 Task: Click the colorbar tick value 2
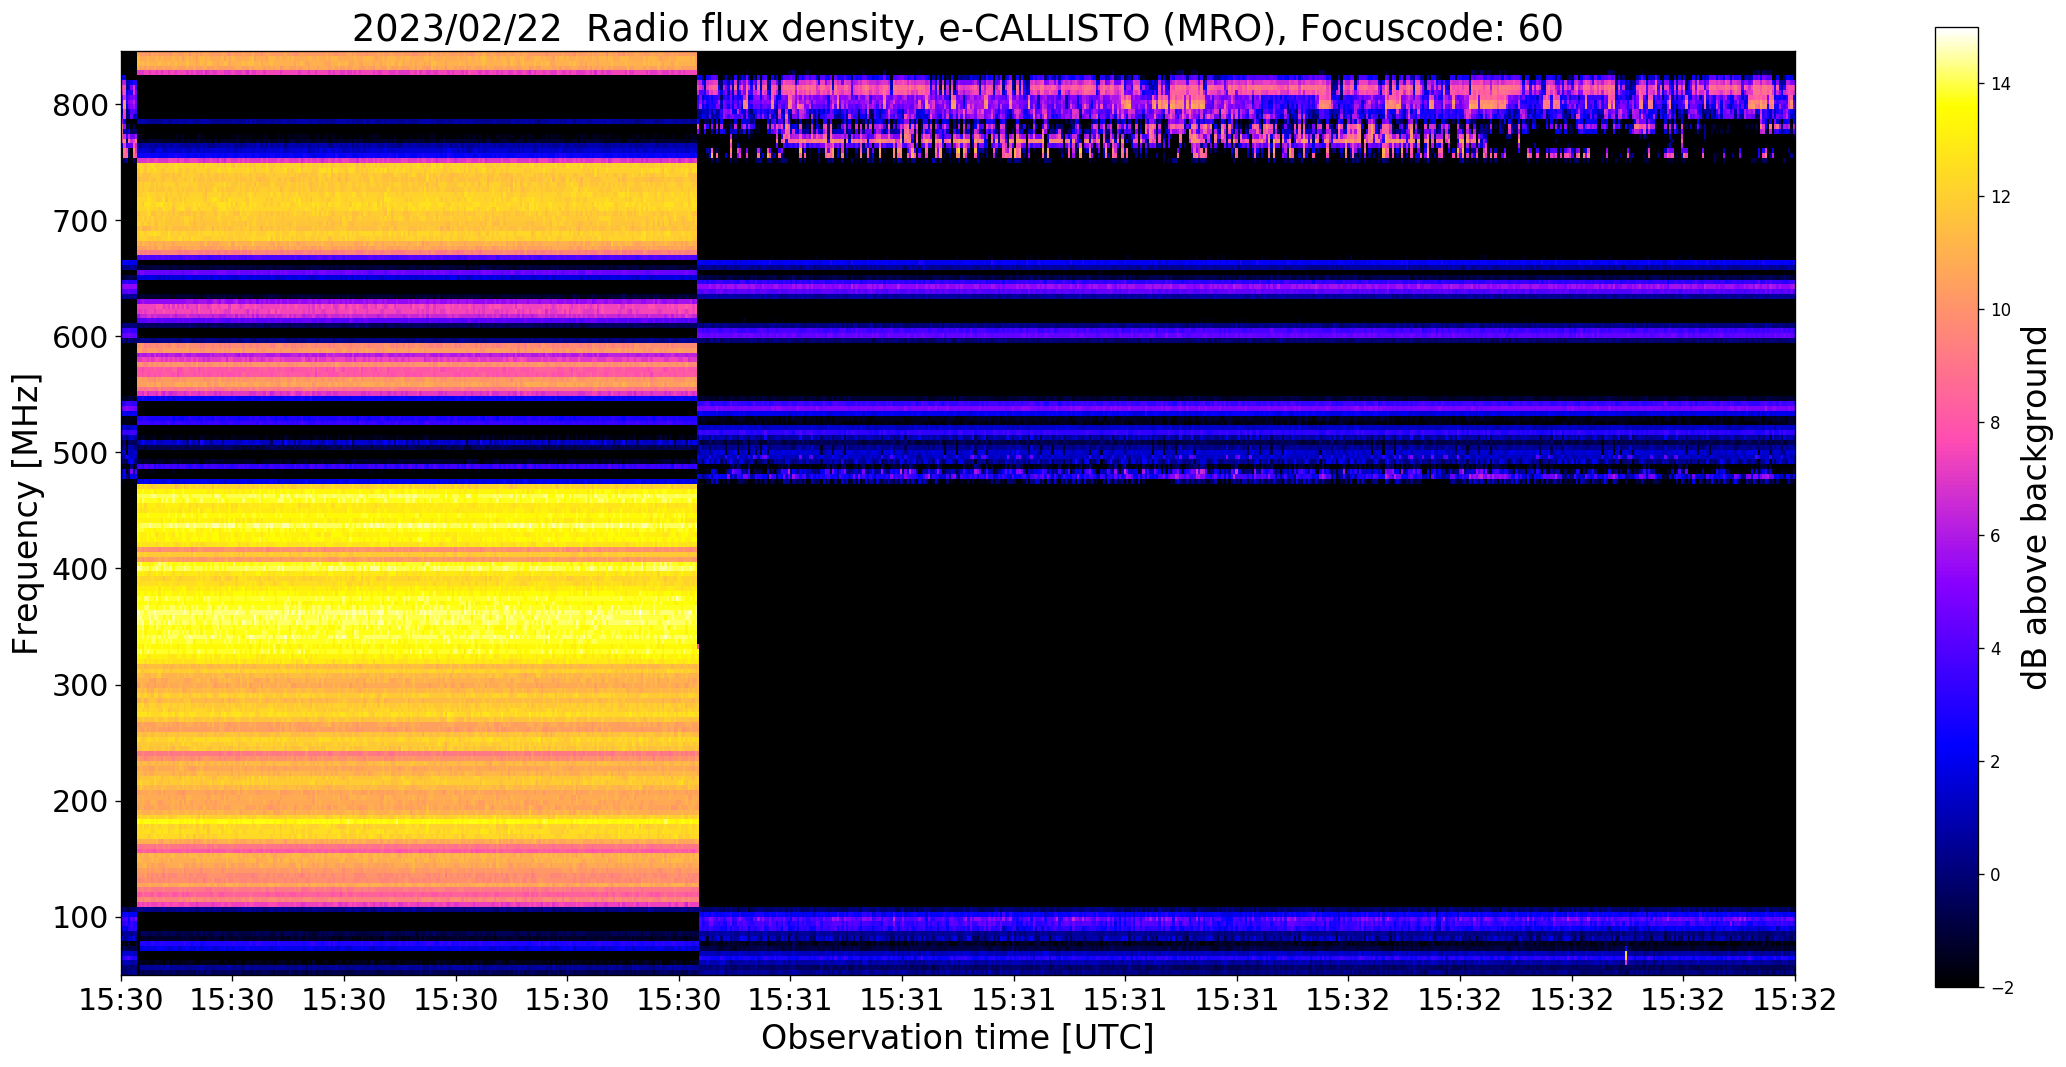click(1995, 762)
